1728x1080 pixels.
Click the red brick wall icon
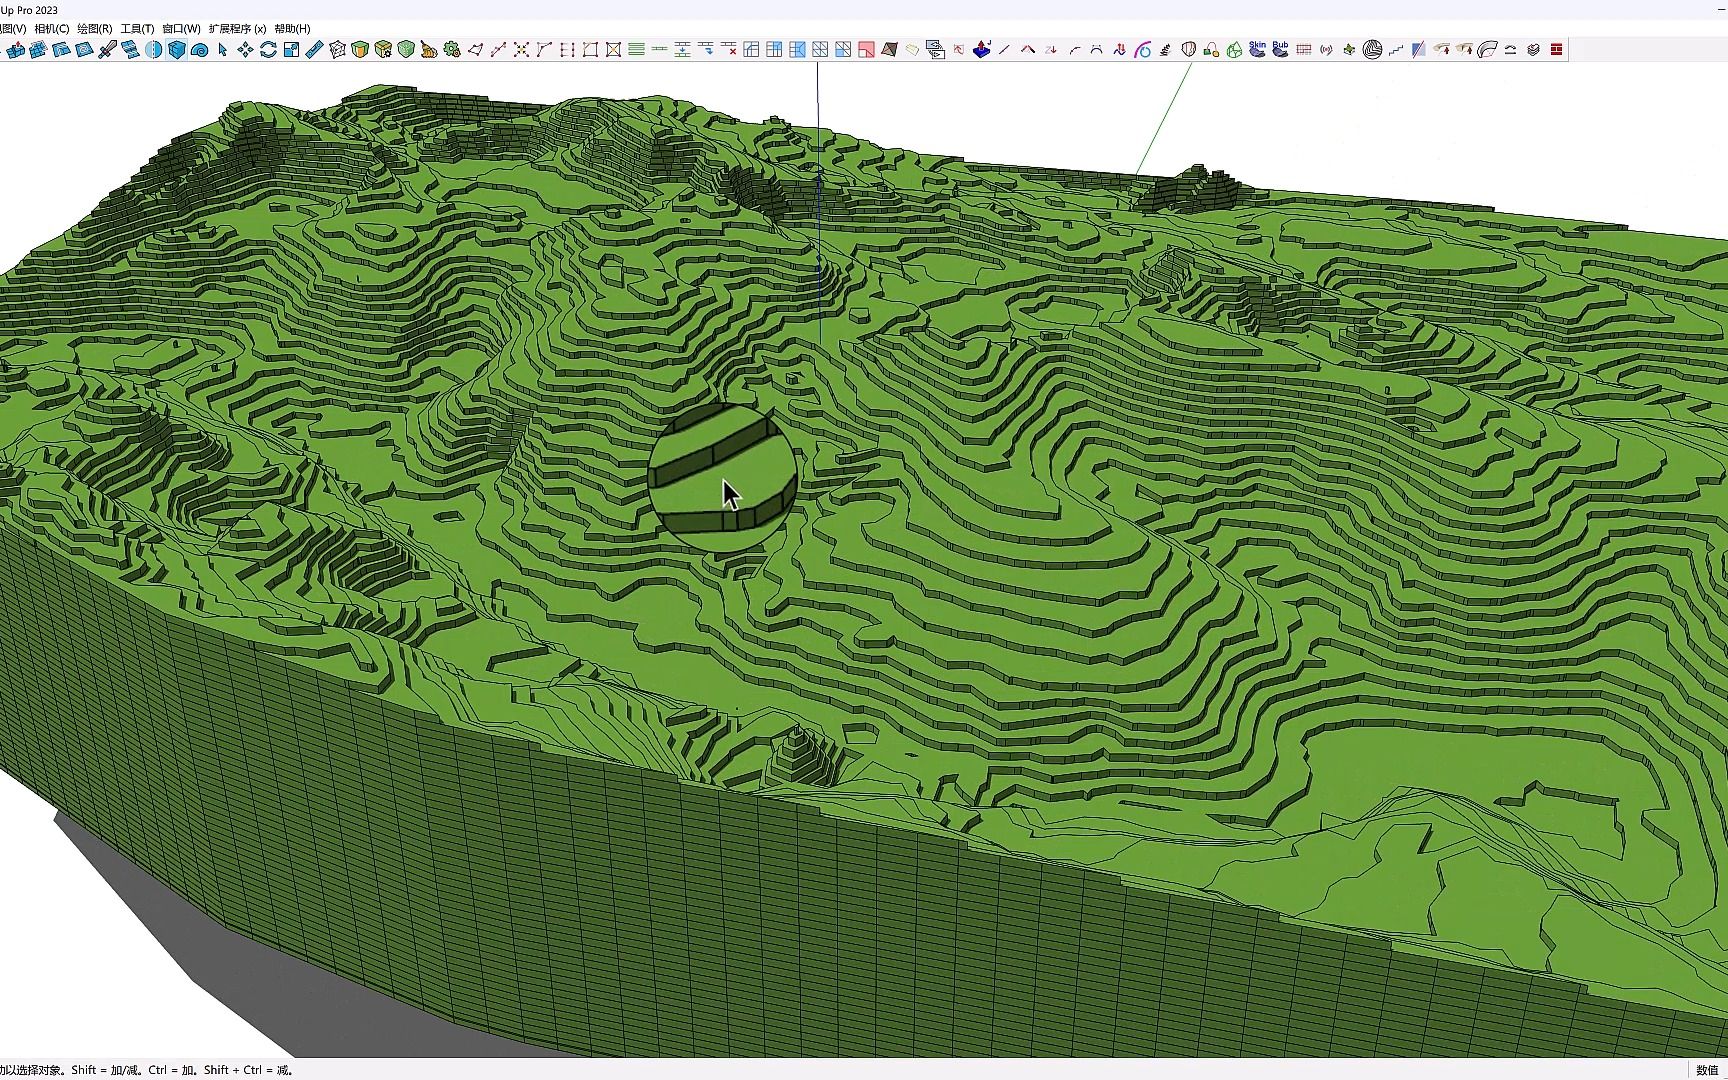coord(1556,49)
